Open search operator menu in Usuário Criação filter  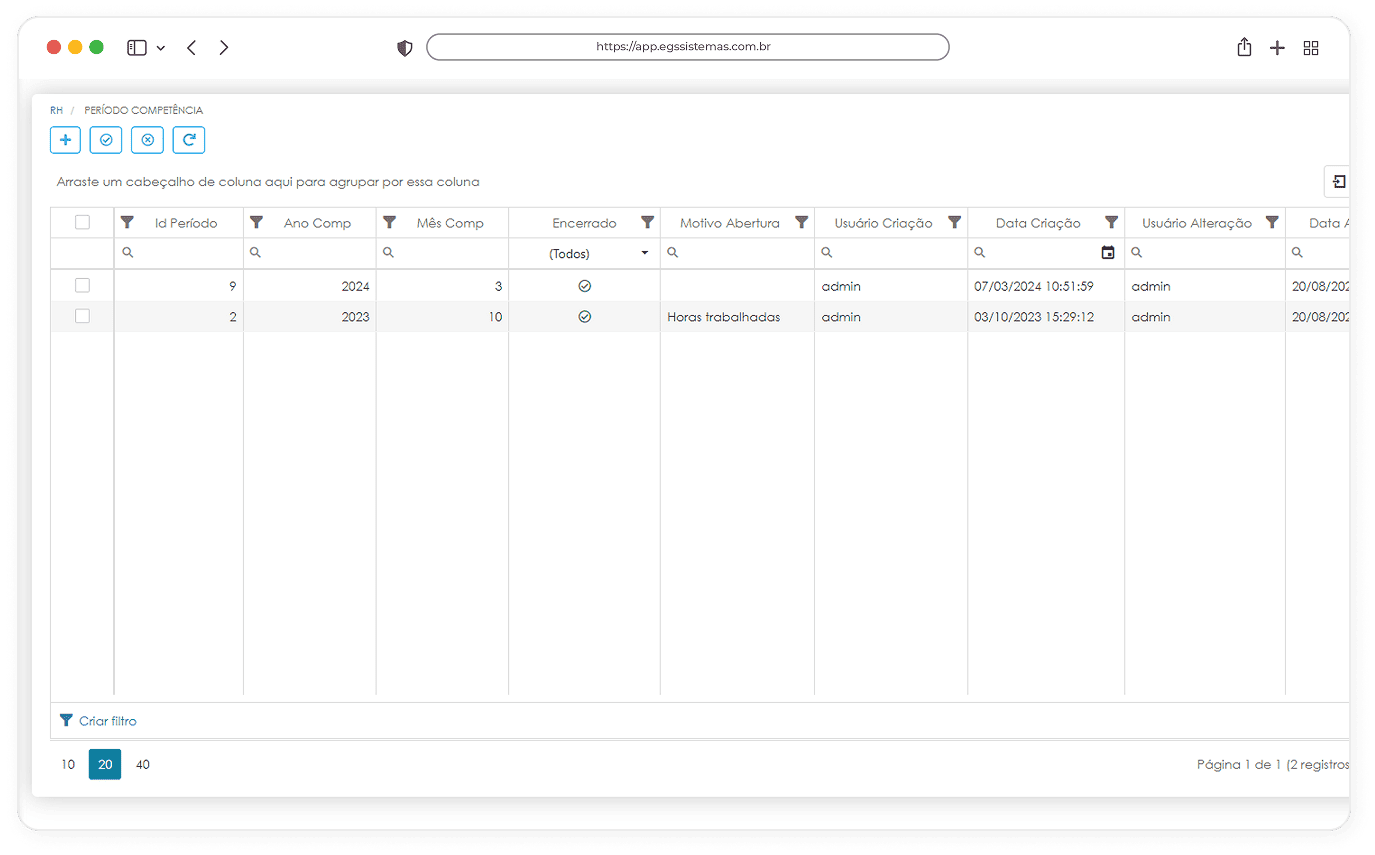pos(827,253)
